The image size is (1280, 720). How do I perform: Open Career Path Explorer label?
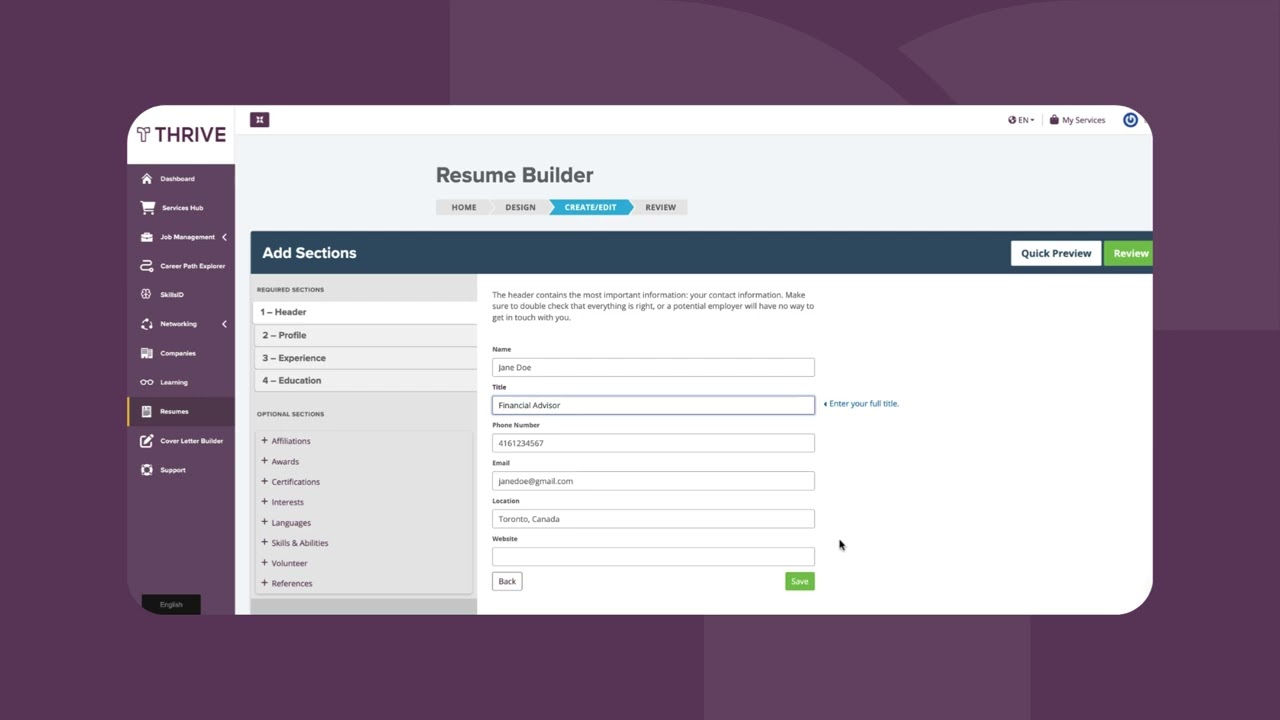[x=192, y=266]
